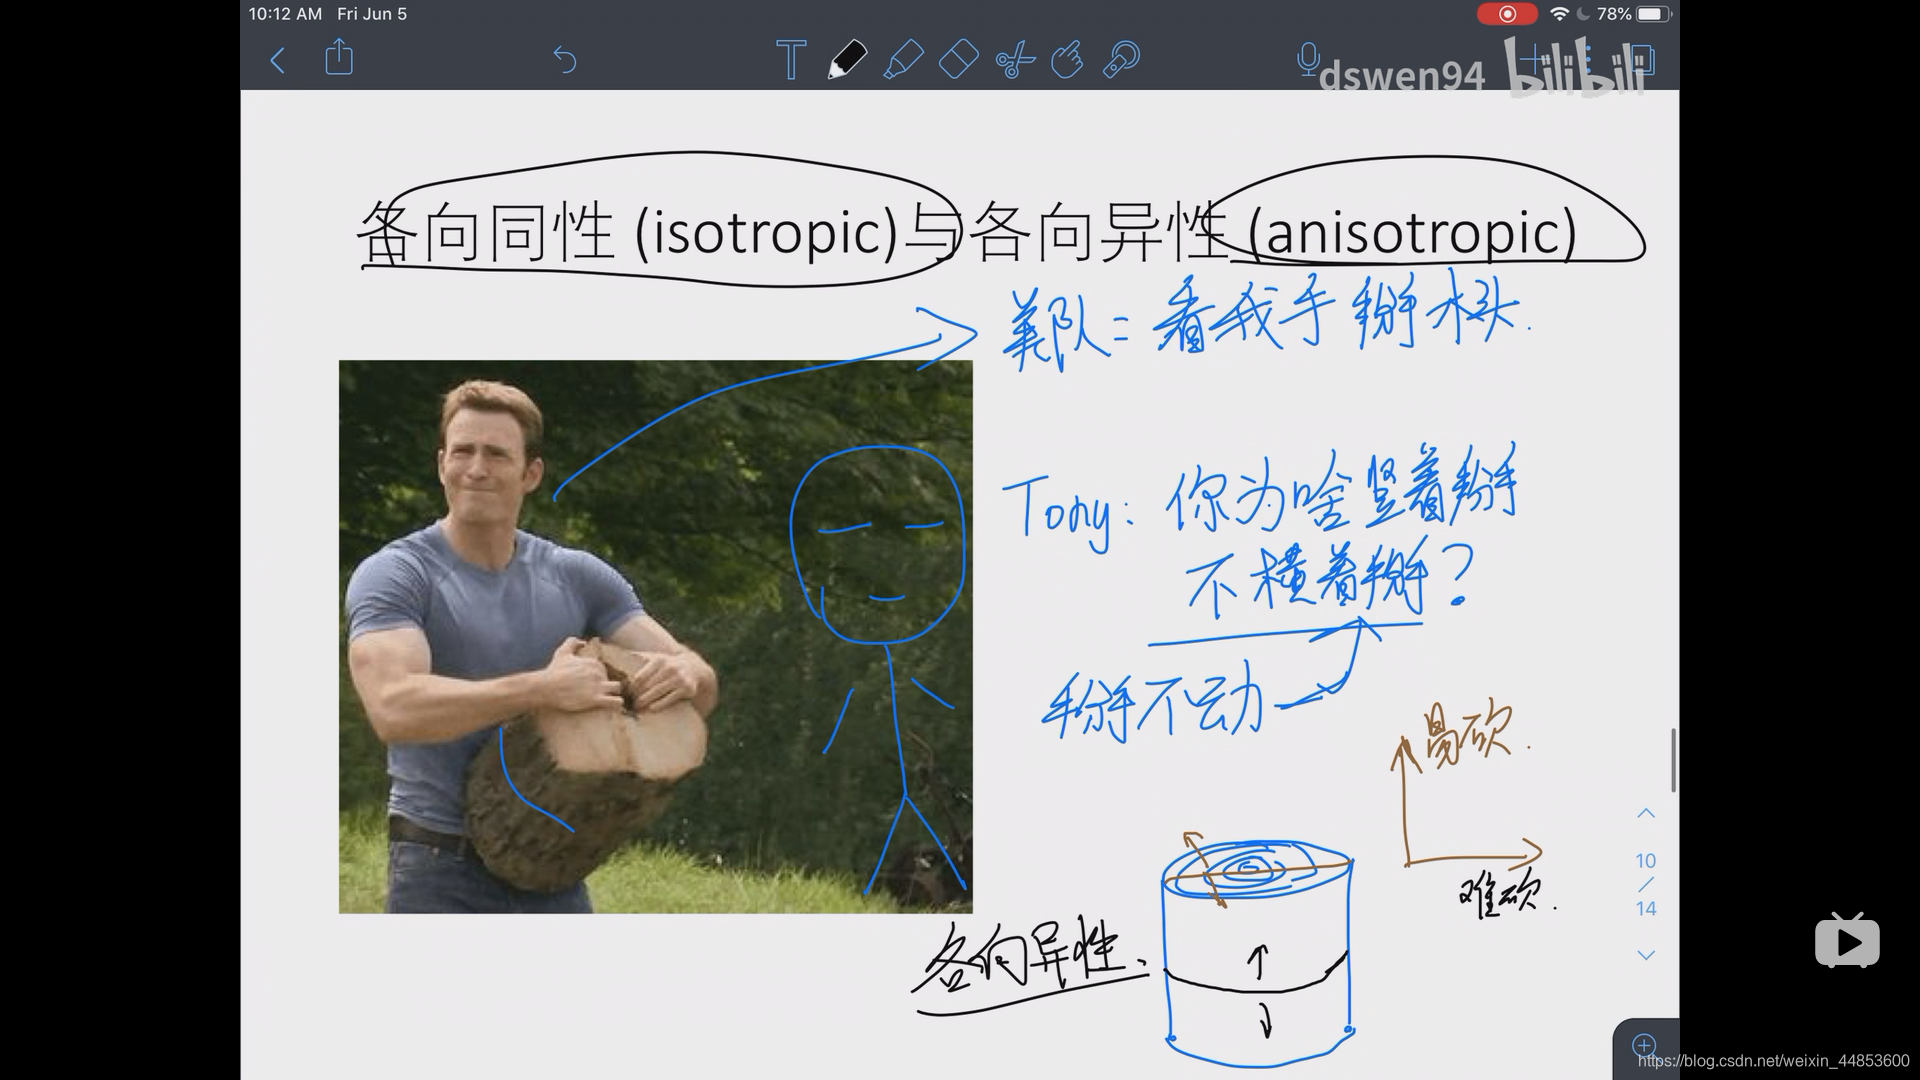Tap the zoom-in plus magnifier button
Screen dimensions: 1920x1080
pyautogui.click(x=1644, y=1047)
